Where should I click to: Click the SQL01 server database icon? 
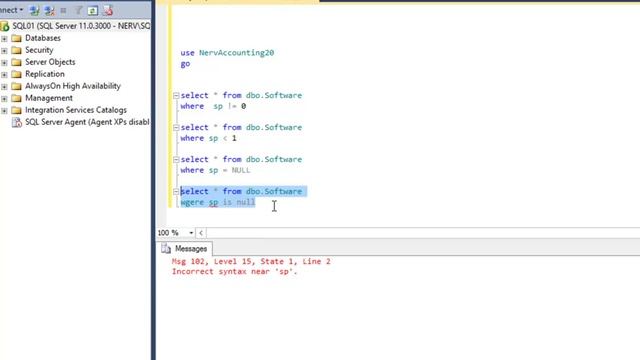5,26
